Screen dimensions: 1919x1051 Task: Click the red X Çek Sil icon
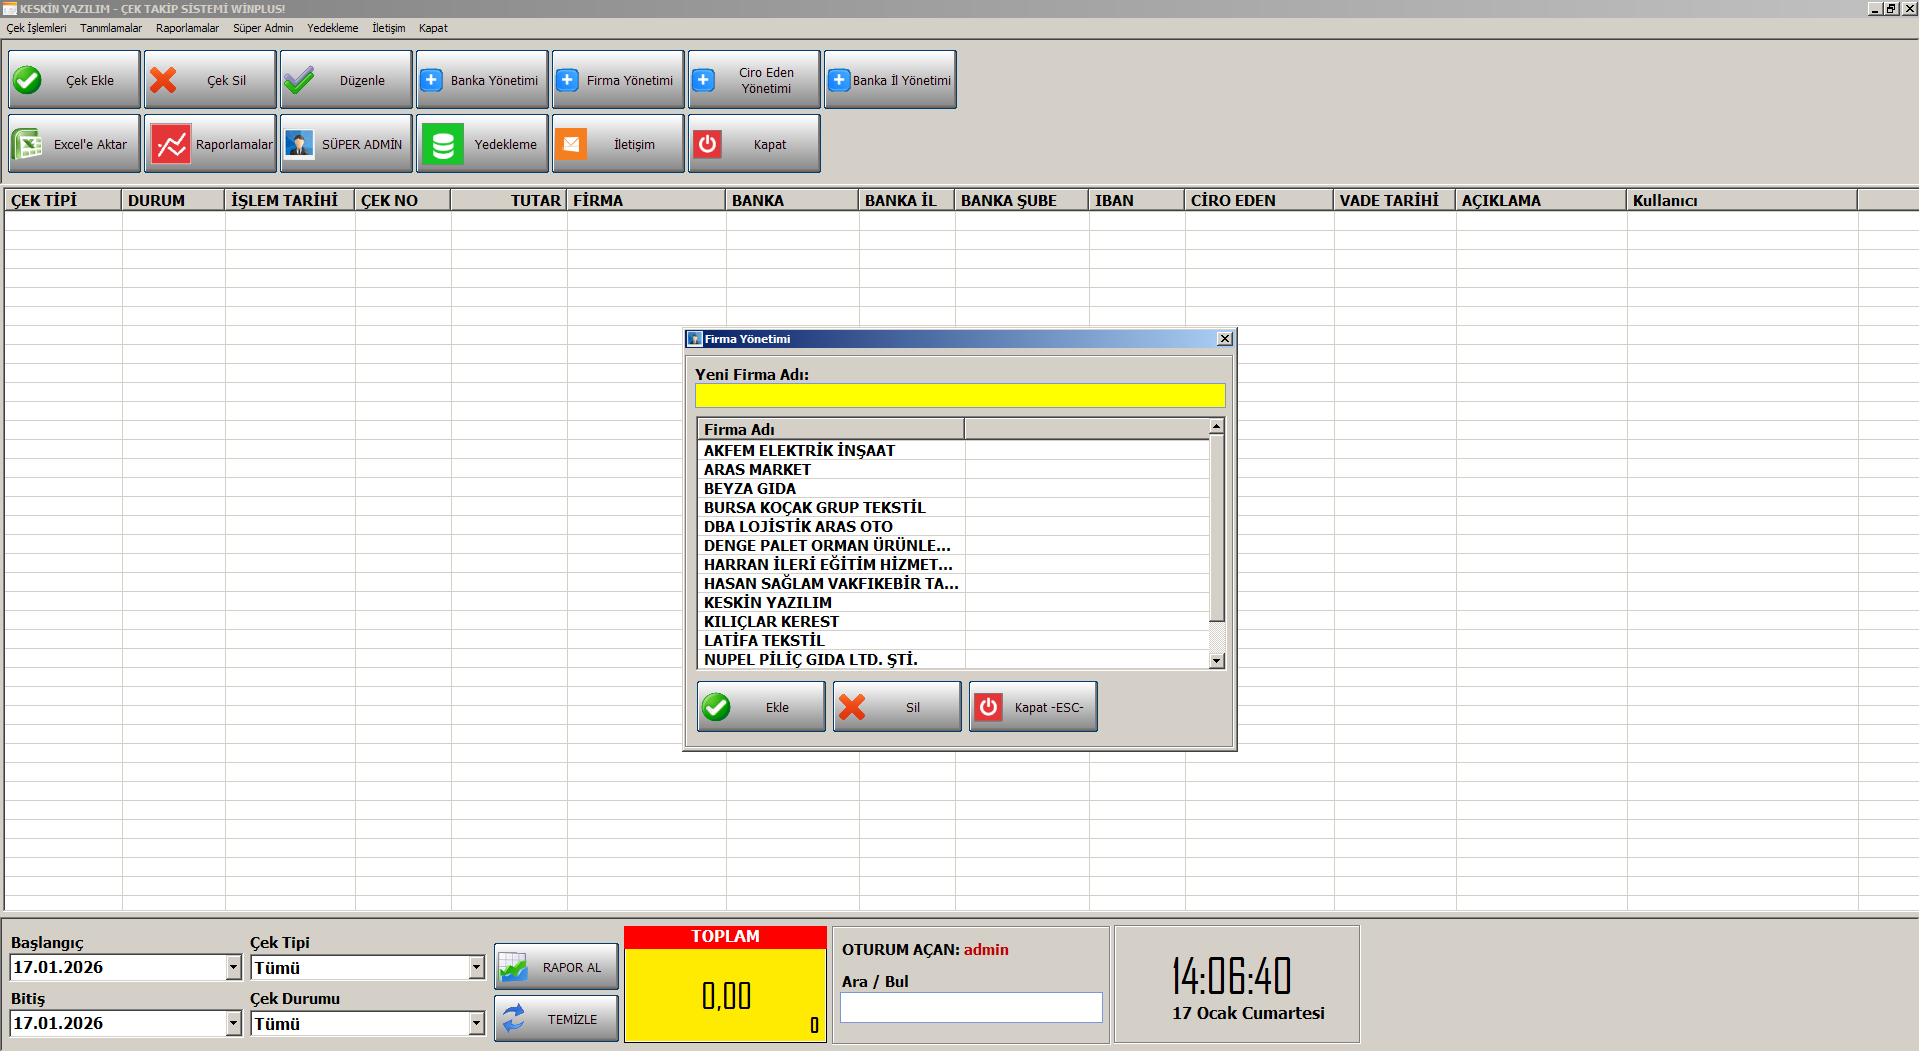coord(164,80)
